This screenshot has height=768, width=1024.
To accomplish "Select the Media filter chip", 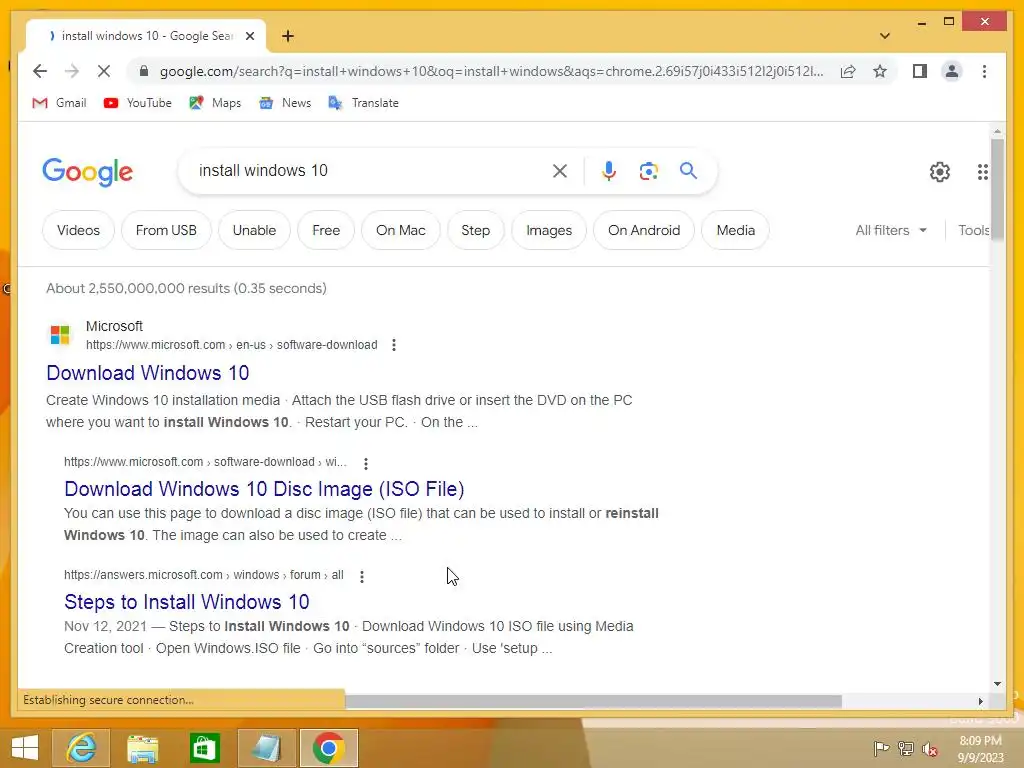I will tap(735, 231).
